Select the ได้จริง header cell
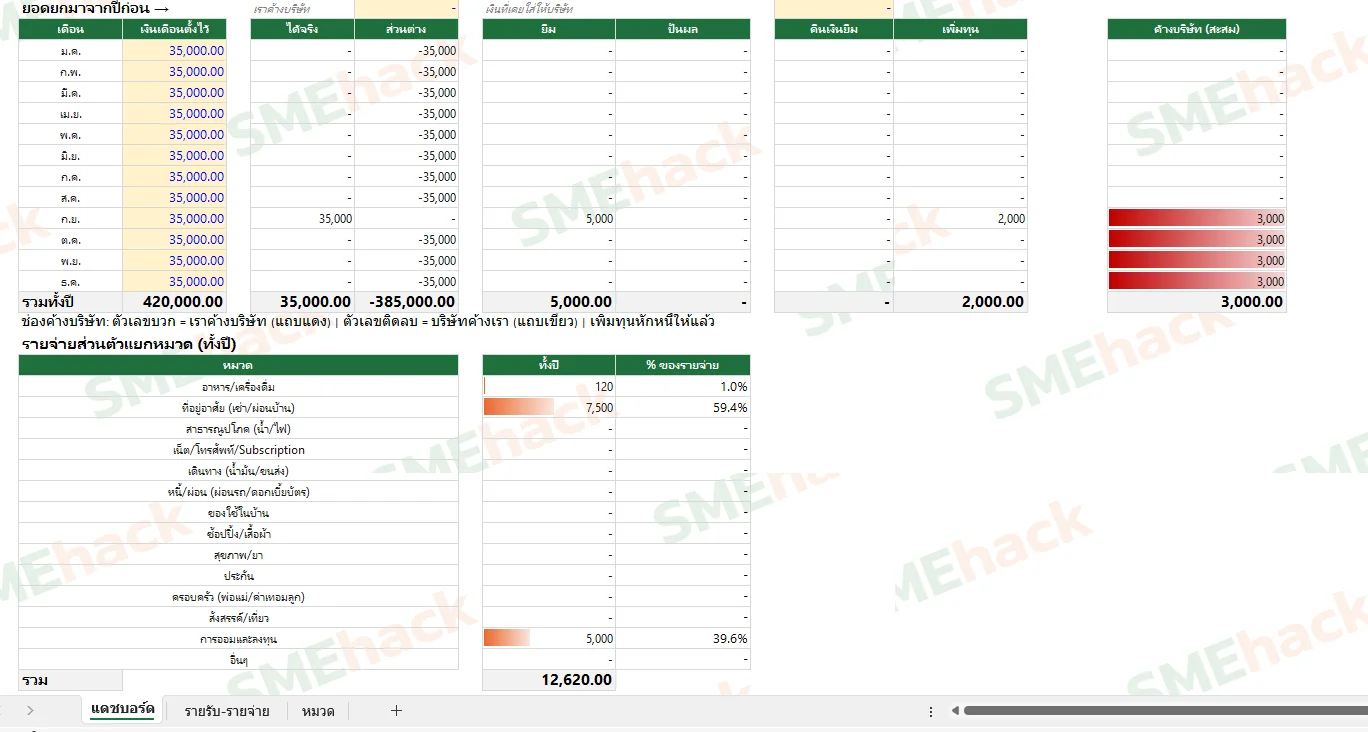 click(302, 29)
